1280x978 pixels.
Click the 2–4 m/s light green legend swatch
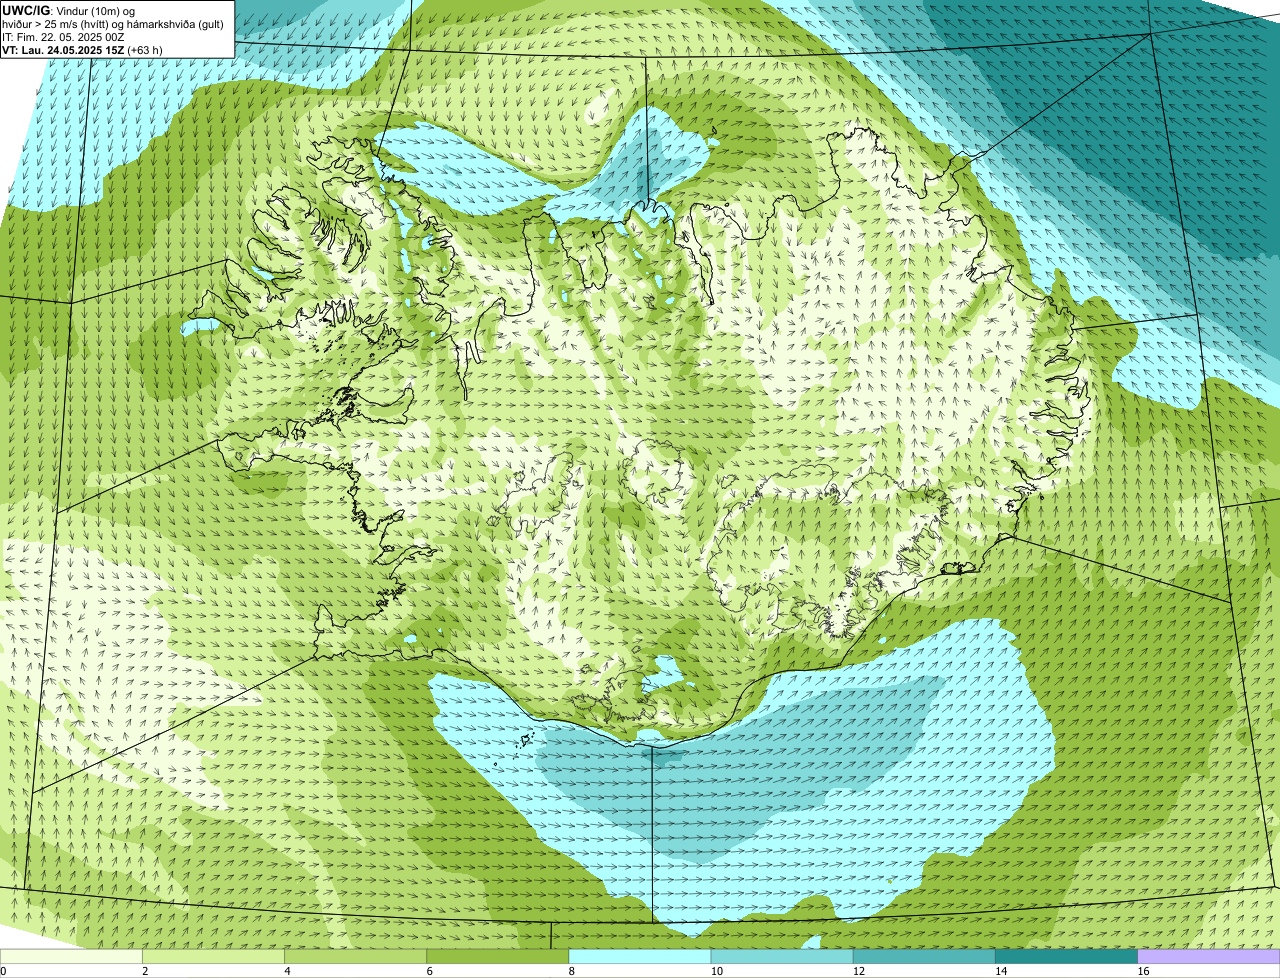coord(213,957)
